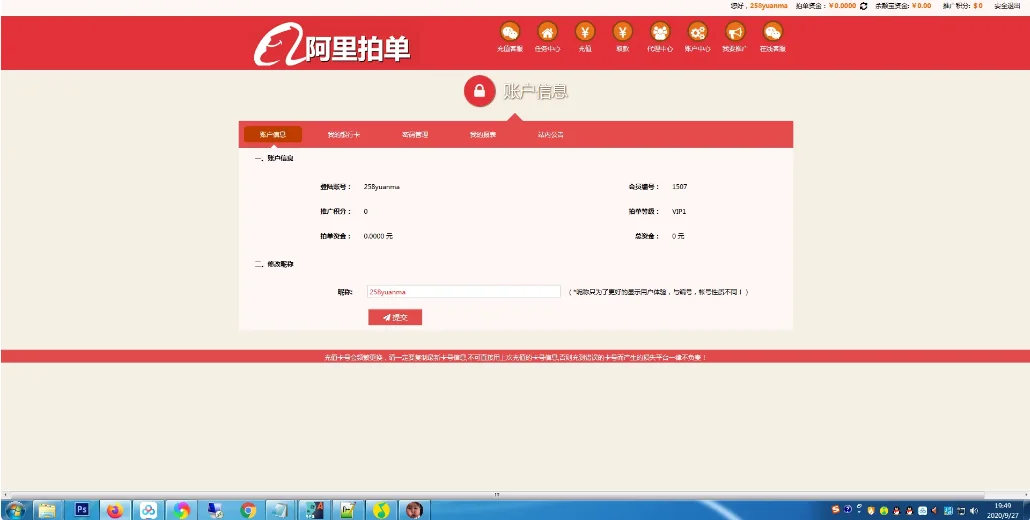Open 取款 withdrawal yen icon
Screen dimensions: 1030x520
pos(622,33)
